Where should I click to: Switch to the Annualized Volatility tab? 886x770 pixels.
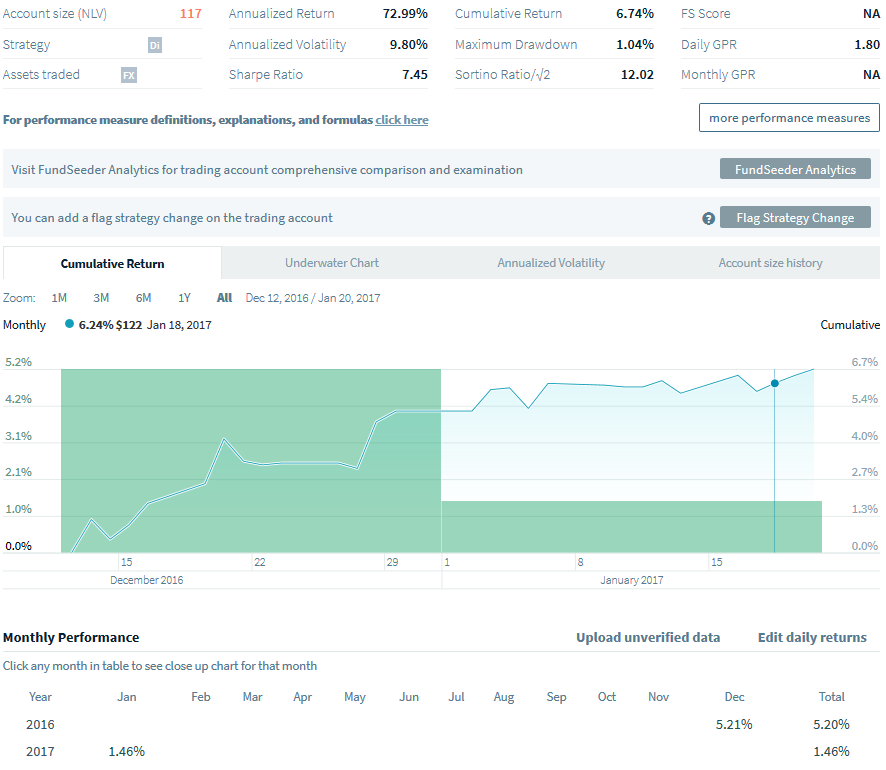click(x=551, y=263)
